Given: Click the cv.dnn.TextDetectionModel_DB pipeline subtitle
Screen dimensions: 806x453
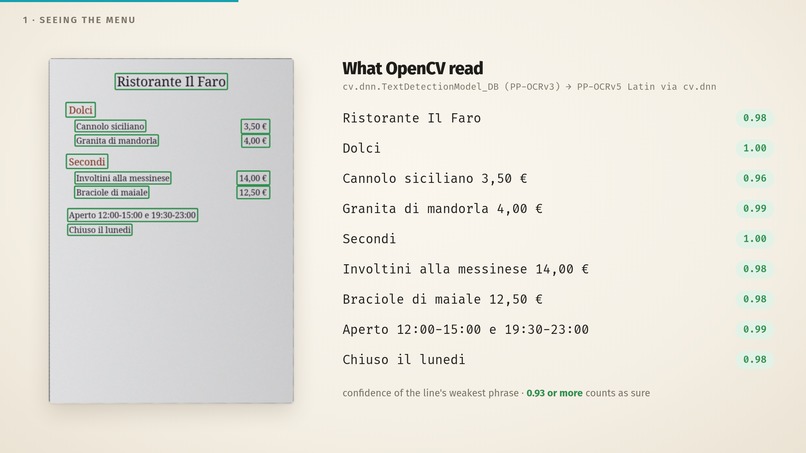Looking at the screenshot, I should (x=529, y=86).
